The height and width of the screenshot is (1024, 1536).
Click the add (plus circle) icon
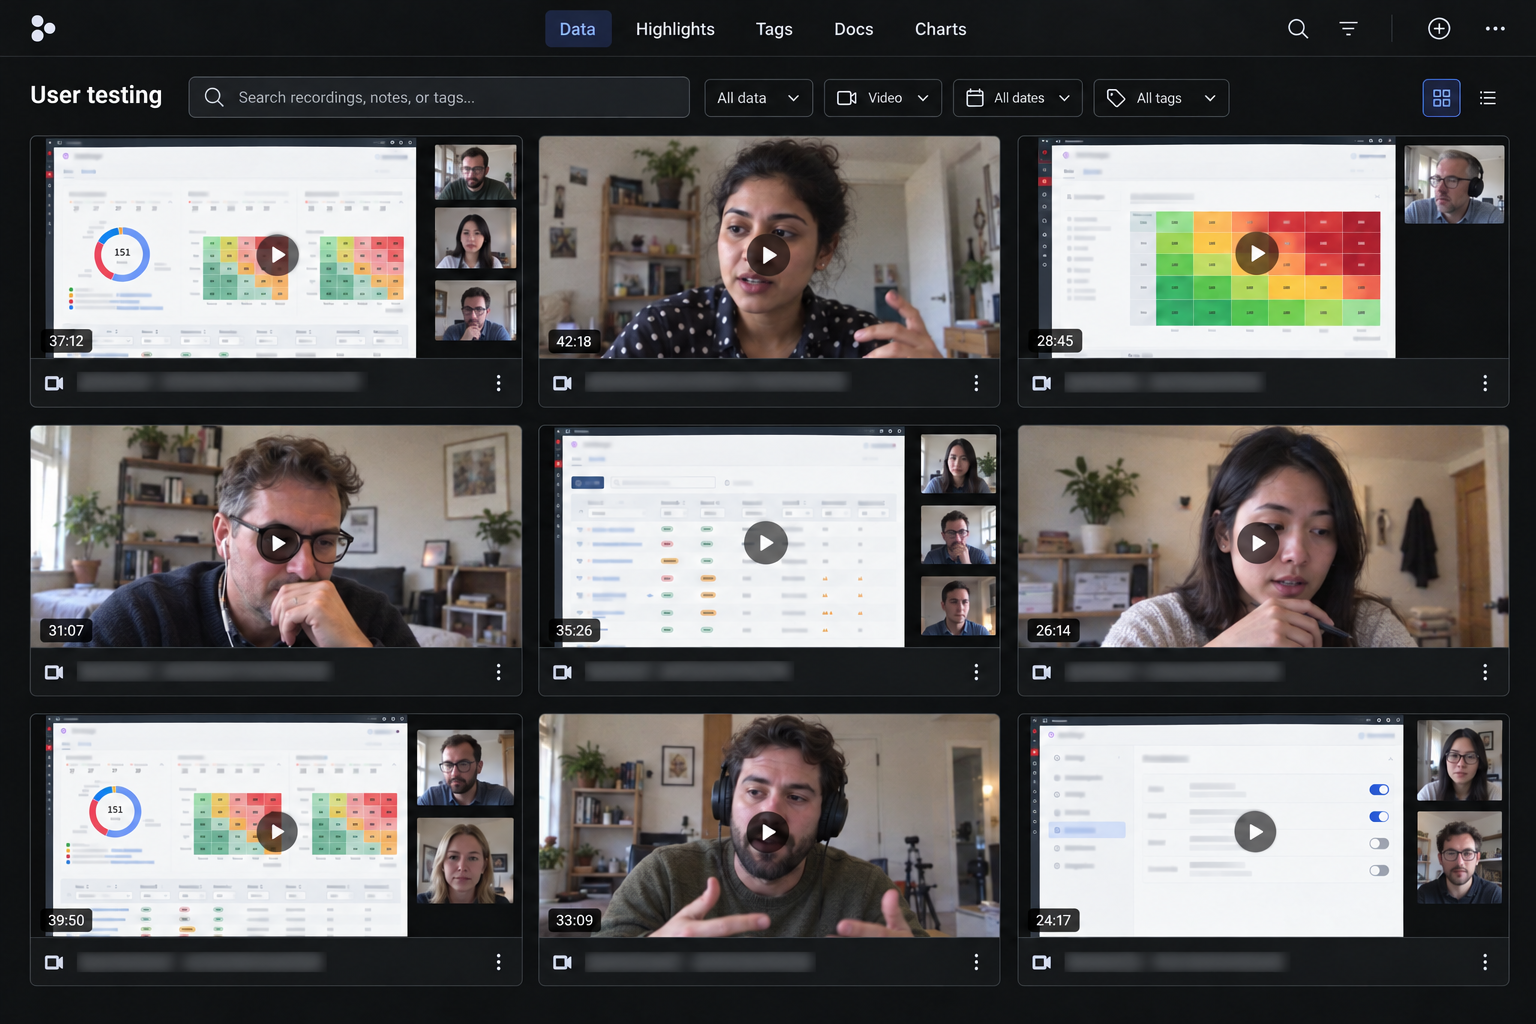pyautogui.click(x=1439, y=28)
